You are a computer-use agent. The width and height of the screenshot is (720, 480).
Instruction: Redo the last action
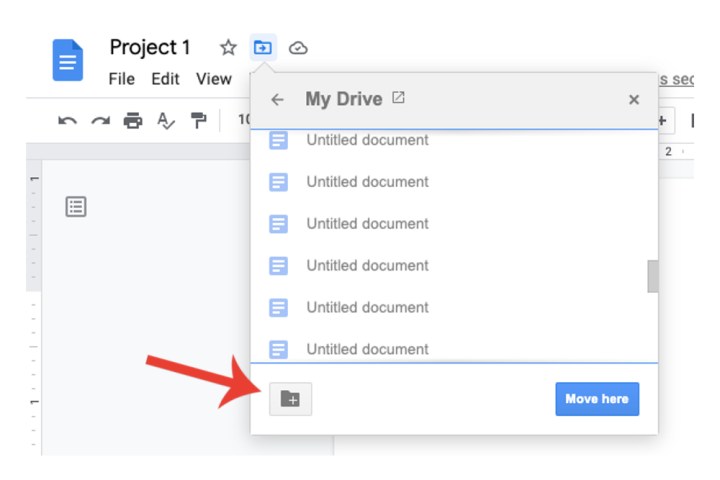pos(101,121)
